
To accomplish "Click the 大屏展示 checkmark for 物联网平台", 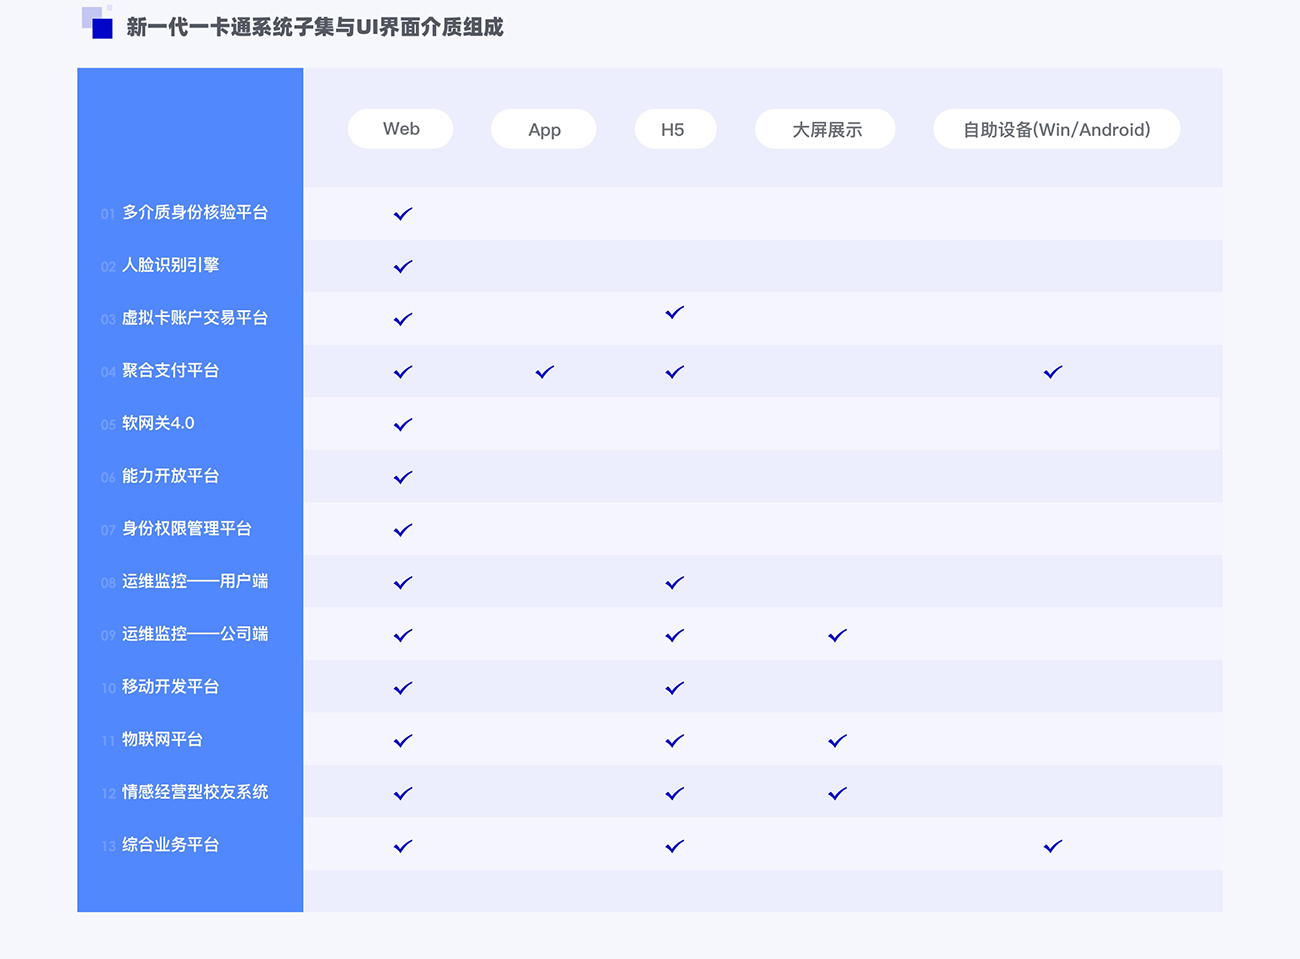I will (x=838, y=740).
